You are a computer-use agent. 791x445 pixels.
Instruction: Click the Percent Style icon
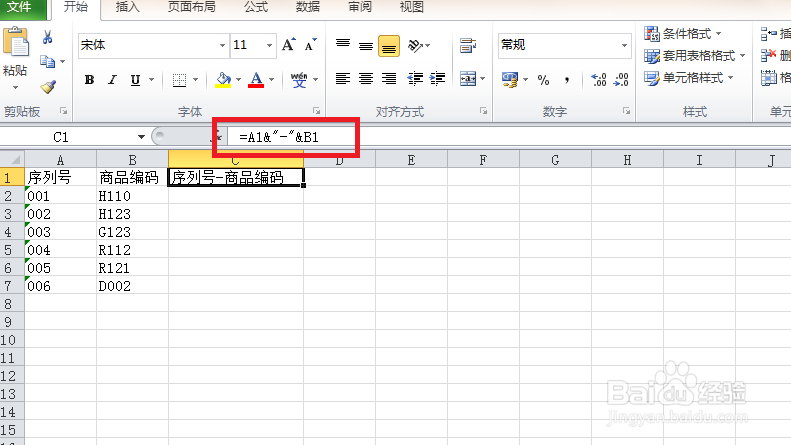pos(543,80)
